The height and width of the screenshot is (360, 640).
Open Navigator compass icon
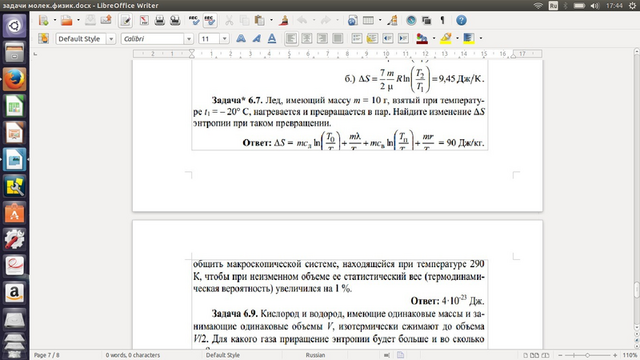(x=411, y=20)
